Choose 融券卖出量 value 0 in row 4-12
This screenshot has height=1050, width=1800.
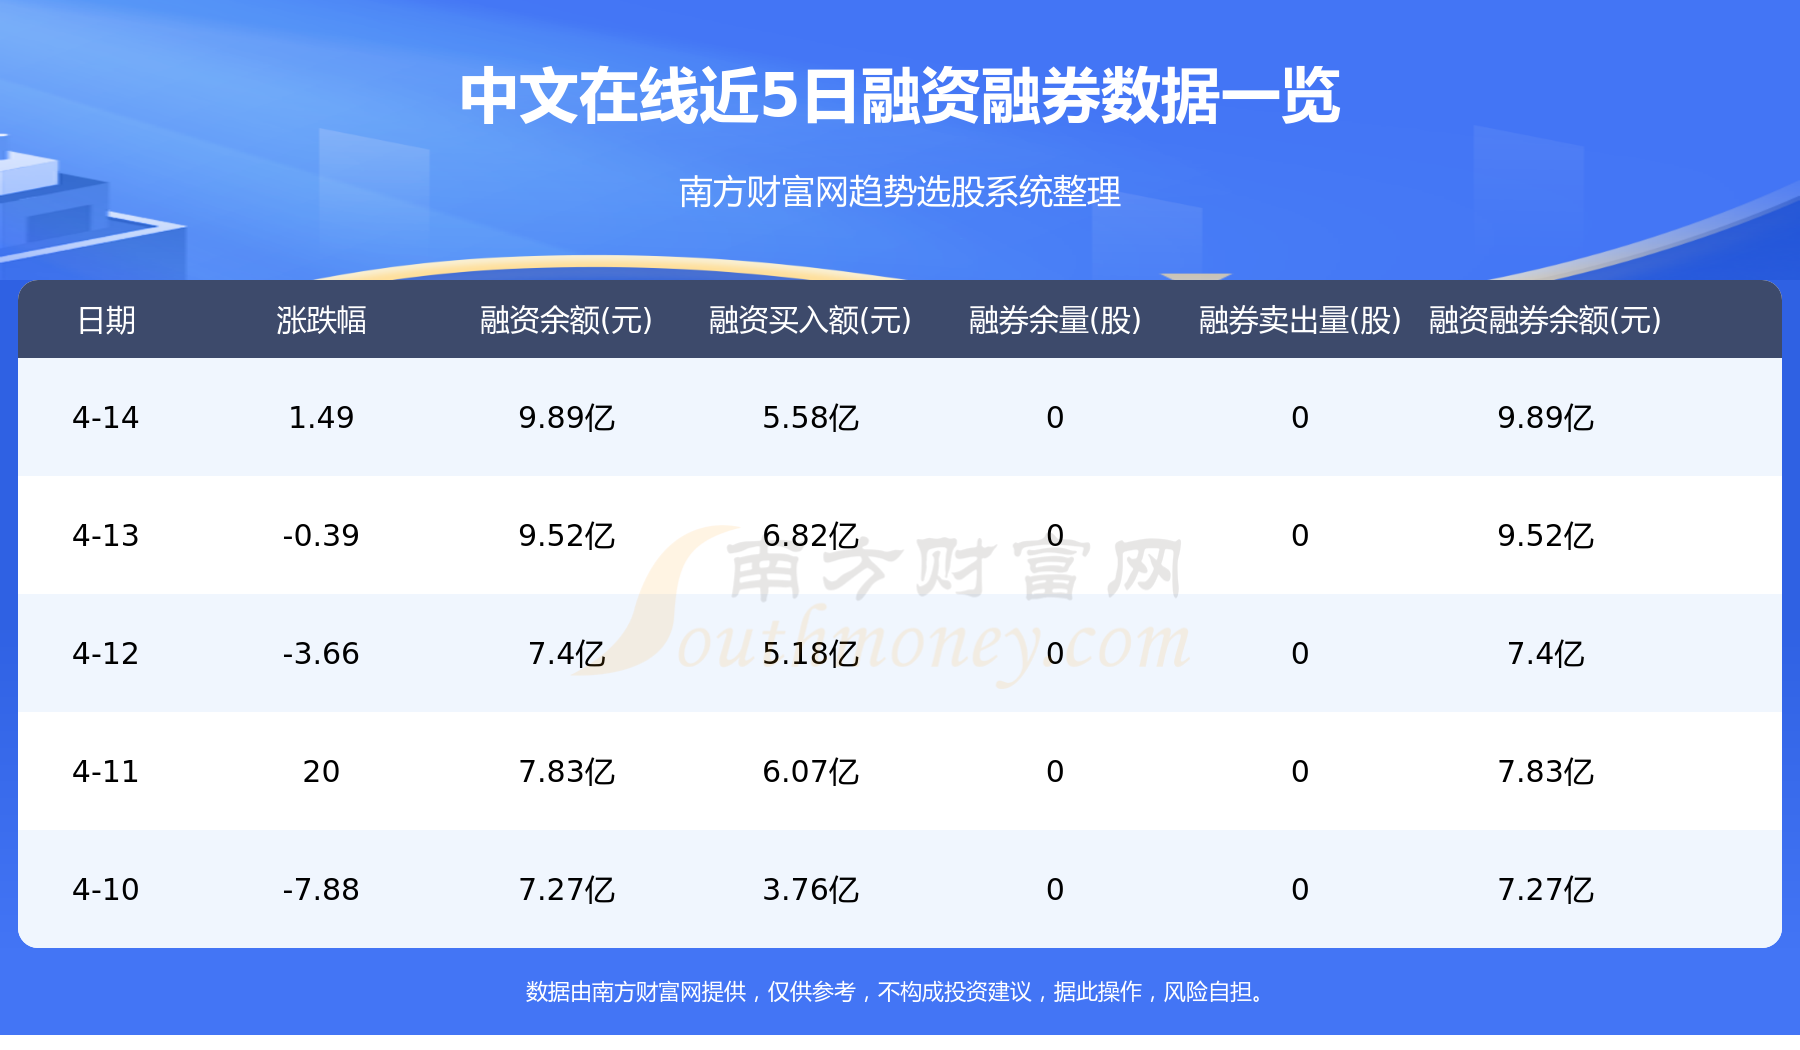click(1300, 654)
